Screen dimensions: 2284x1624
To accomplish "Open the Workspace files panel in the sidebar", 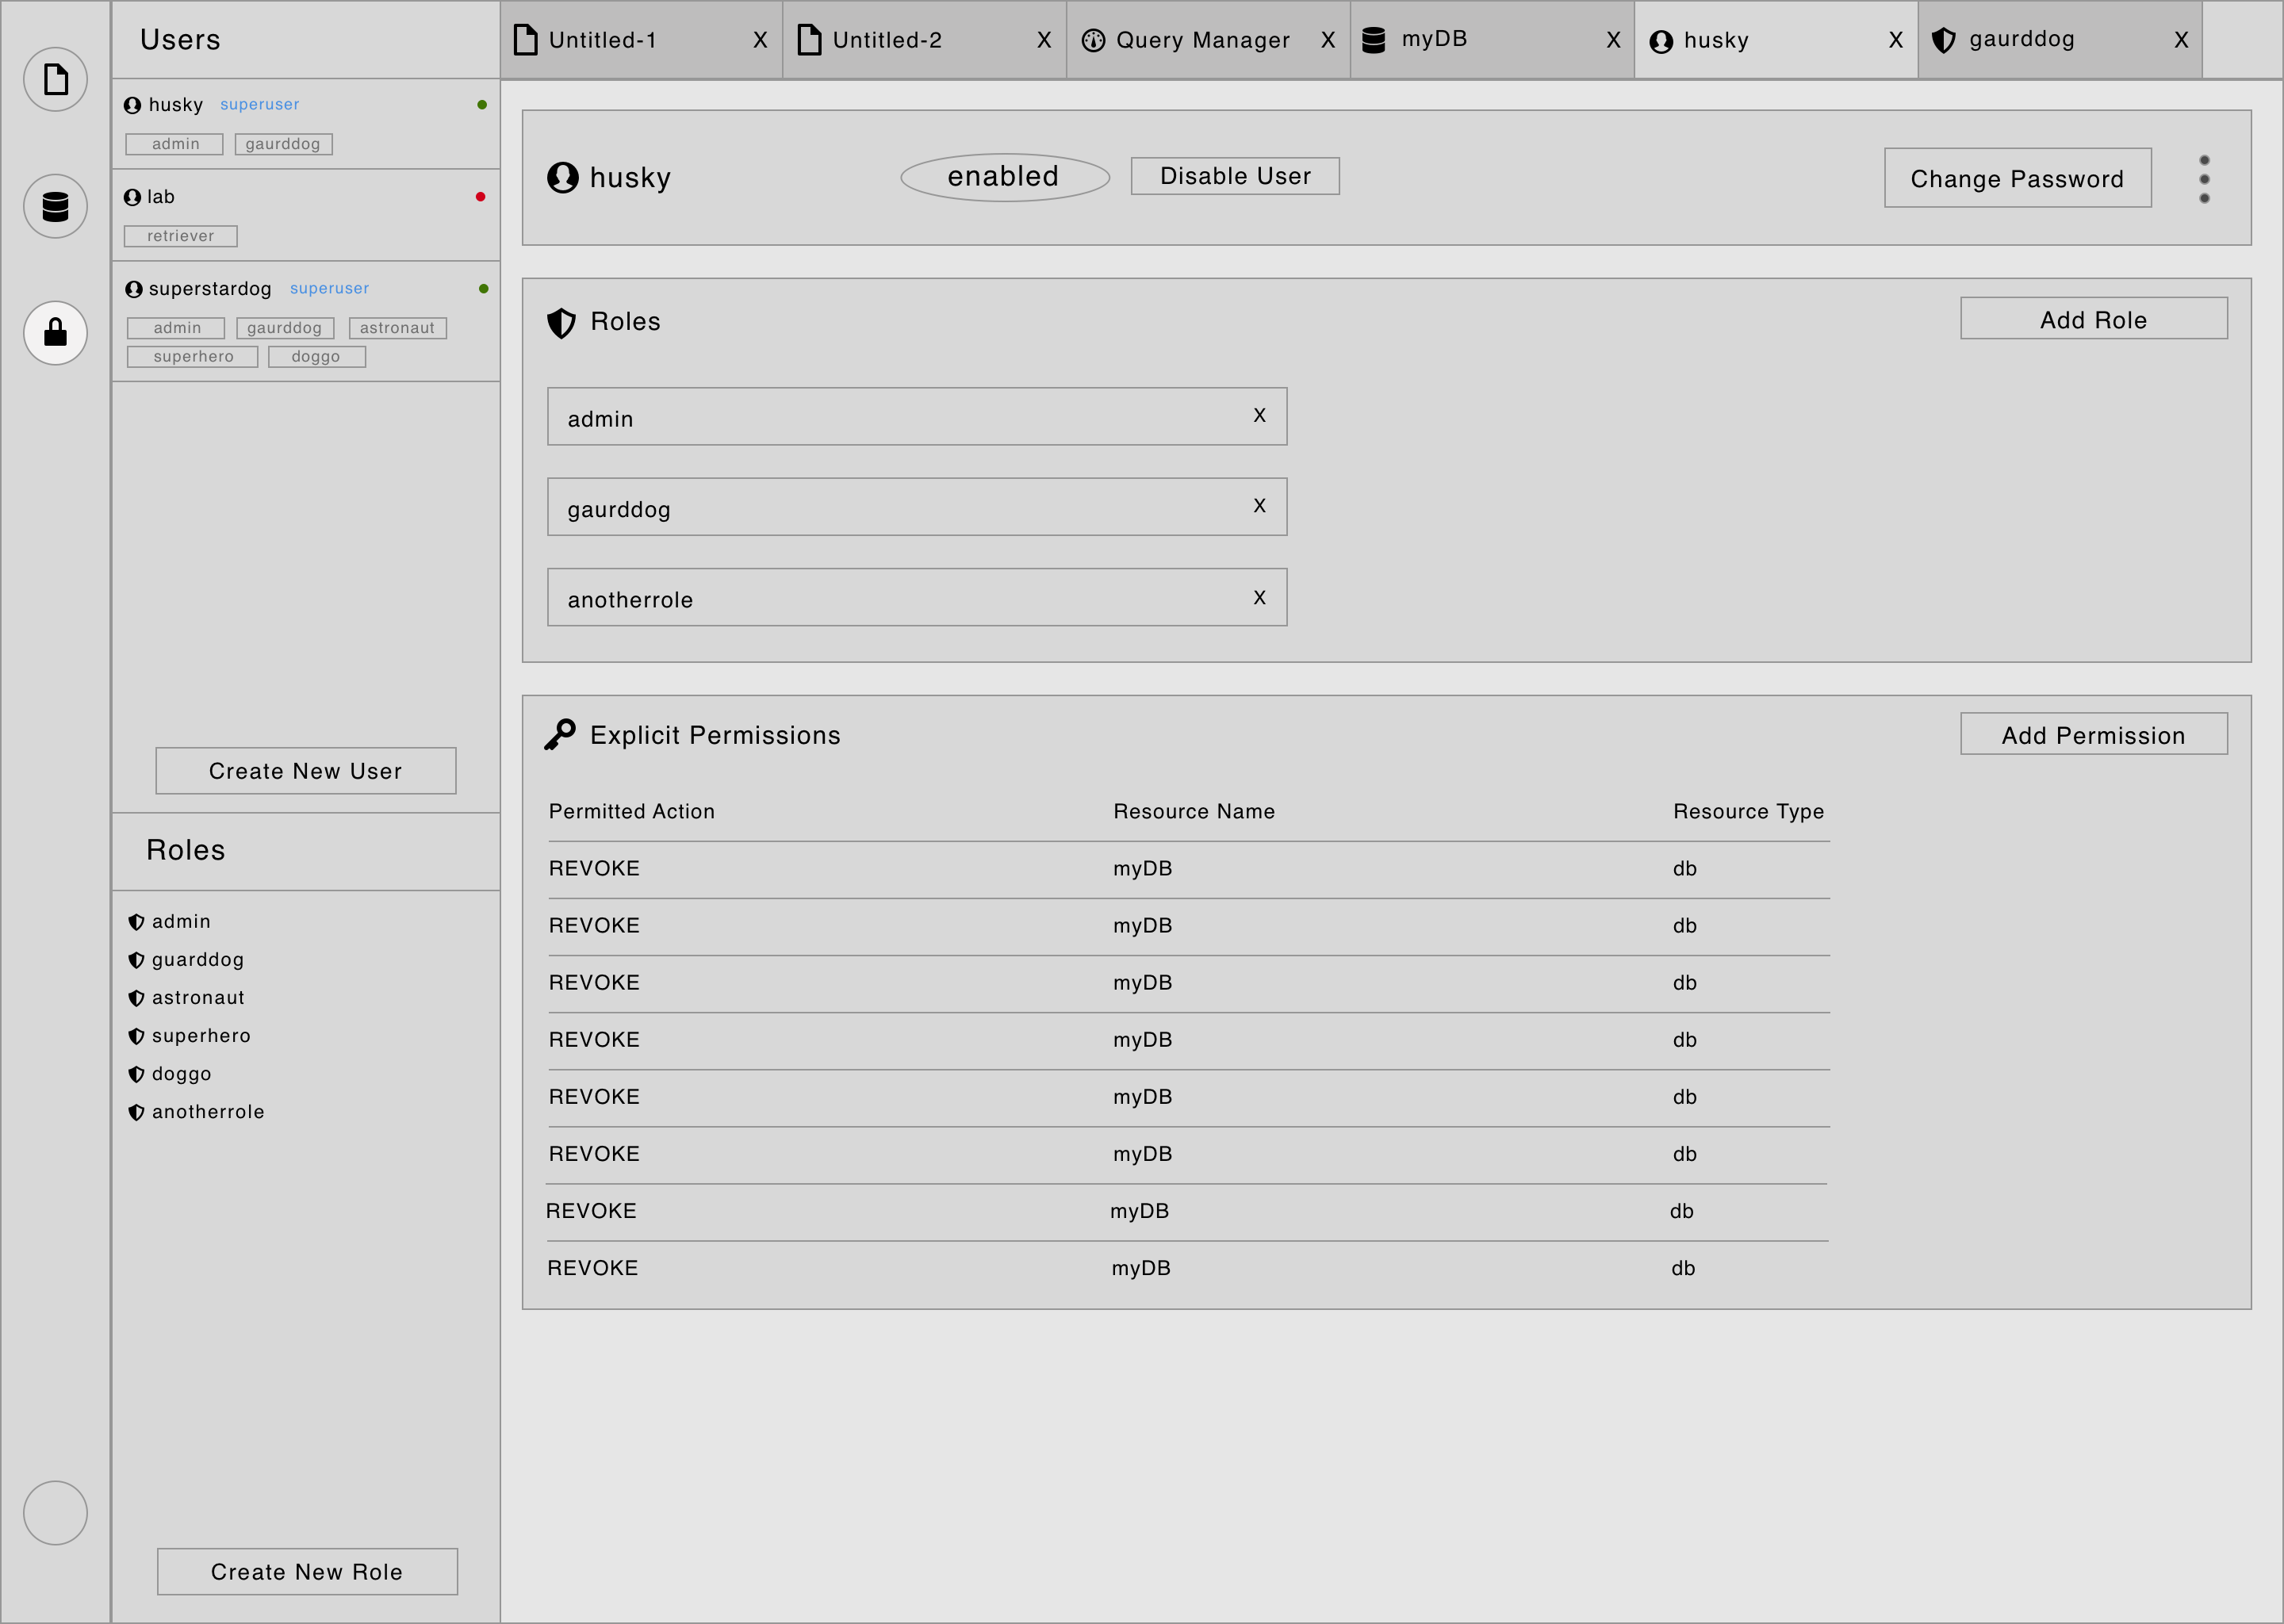I will (x=55, y=79).
